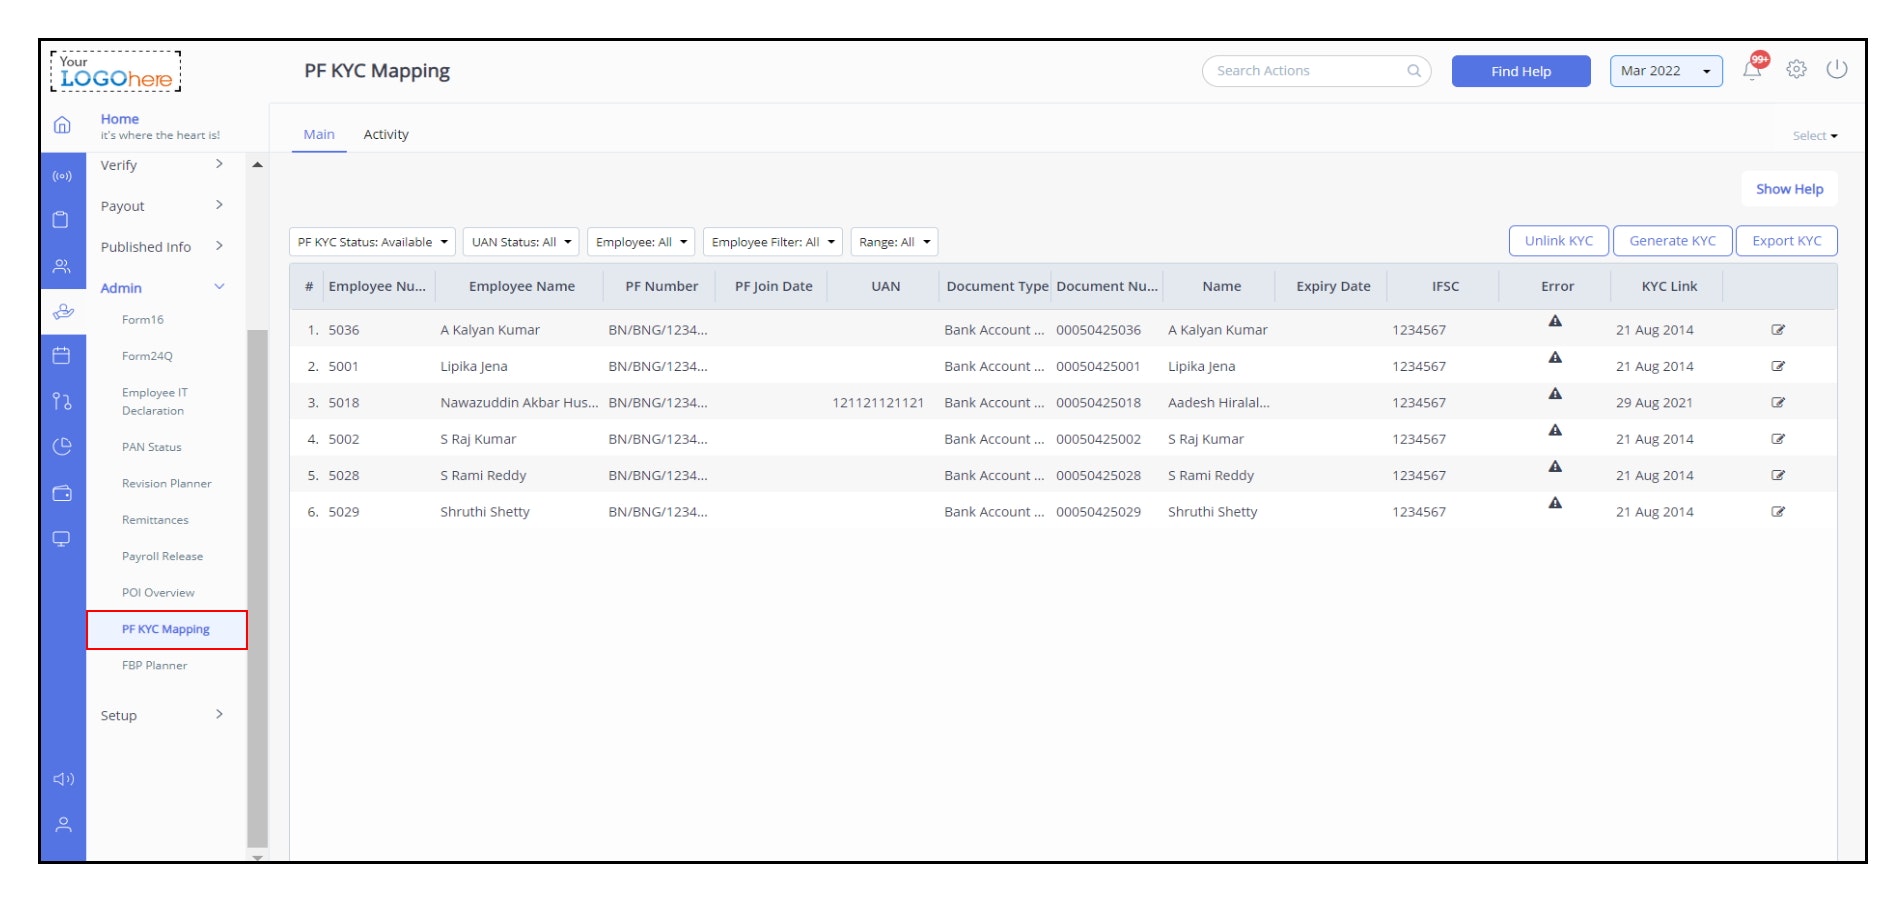This screenshot has width=1896, height=908.
Task: Open the Employee Filter dropdown
Action: pyautogui.click(x=773, y=241)
